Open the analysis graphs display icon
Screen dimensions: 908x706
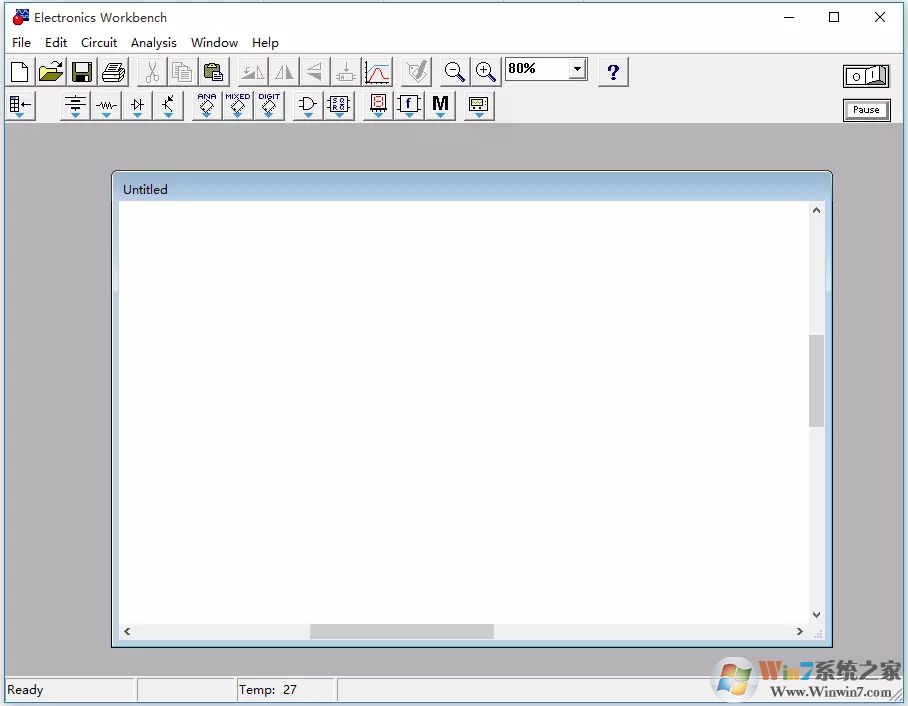378,72
